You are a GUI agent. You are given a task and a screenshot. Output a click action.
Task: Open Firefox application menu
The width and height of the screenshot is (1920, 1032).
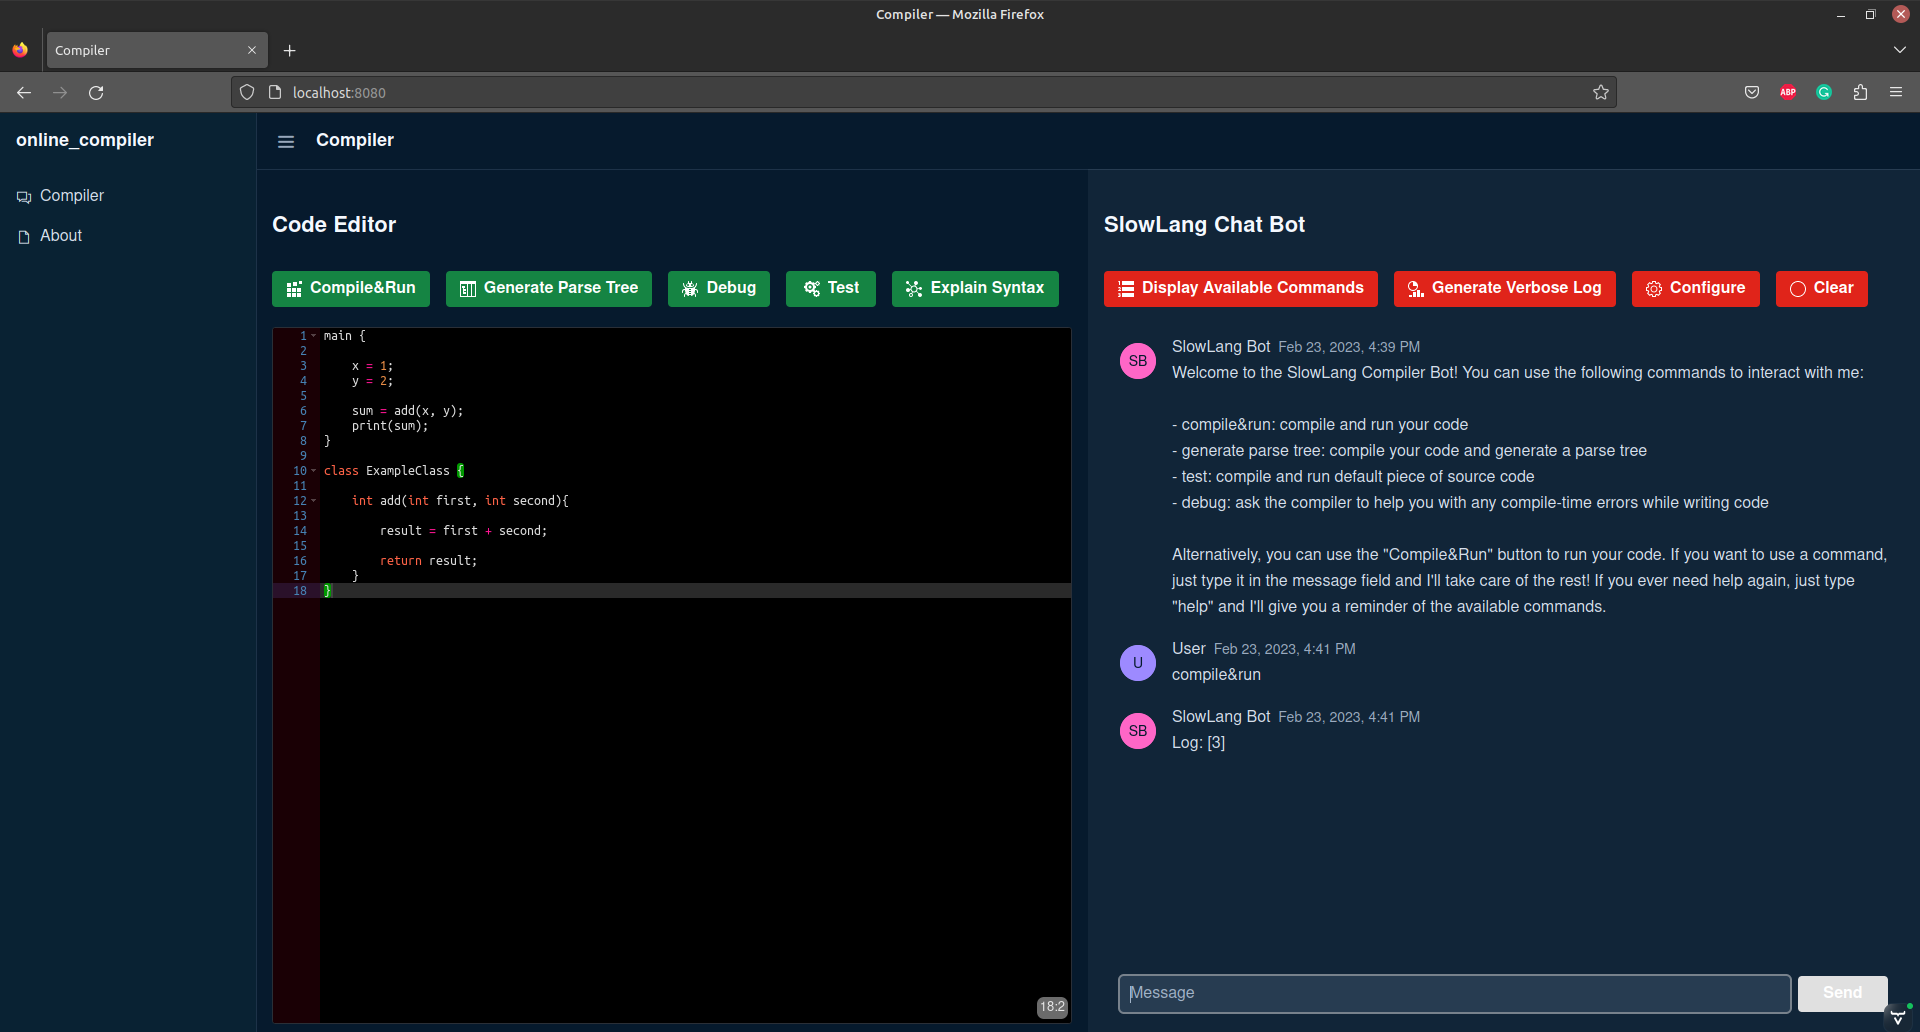1896,92
